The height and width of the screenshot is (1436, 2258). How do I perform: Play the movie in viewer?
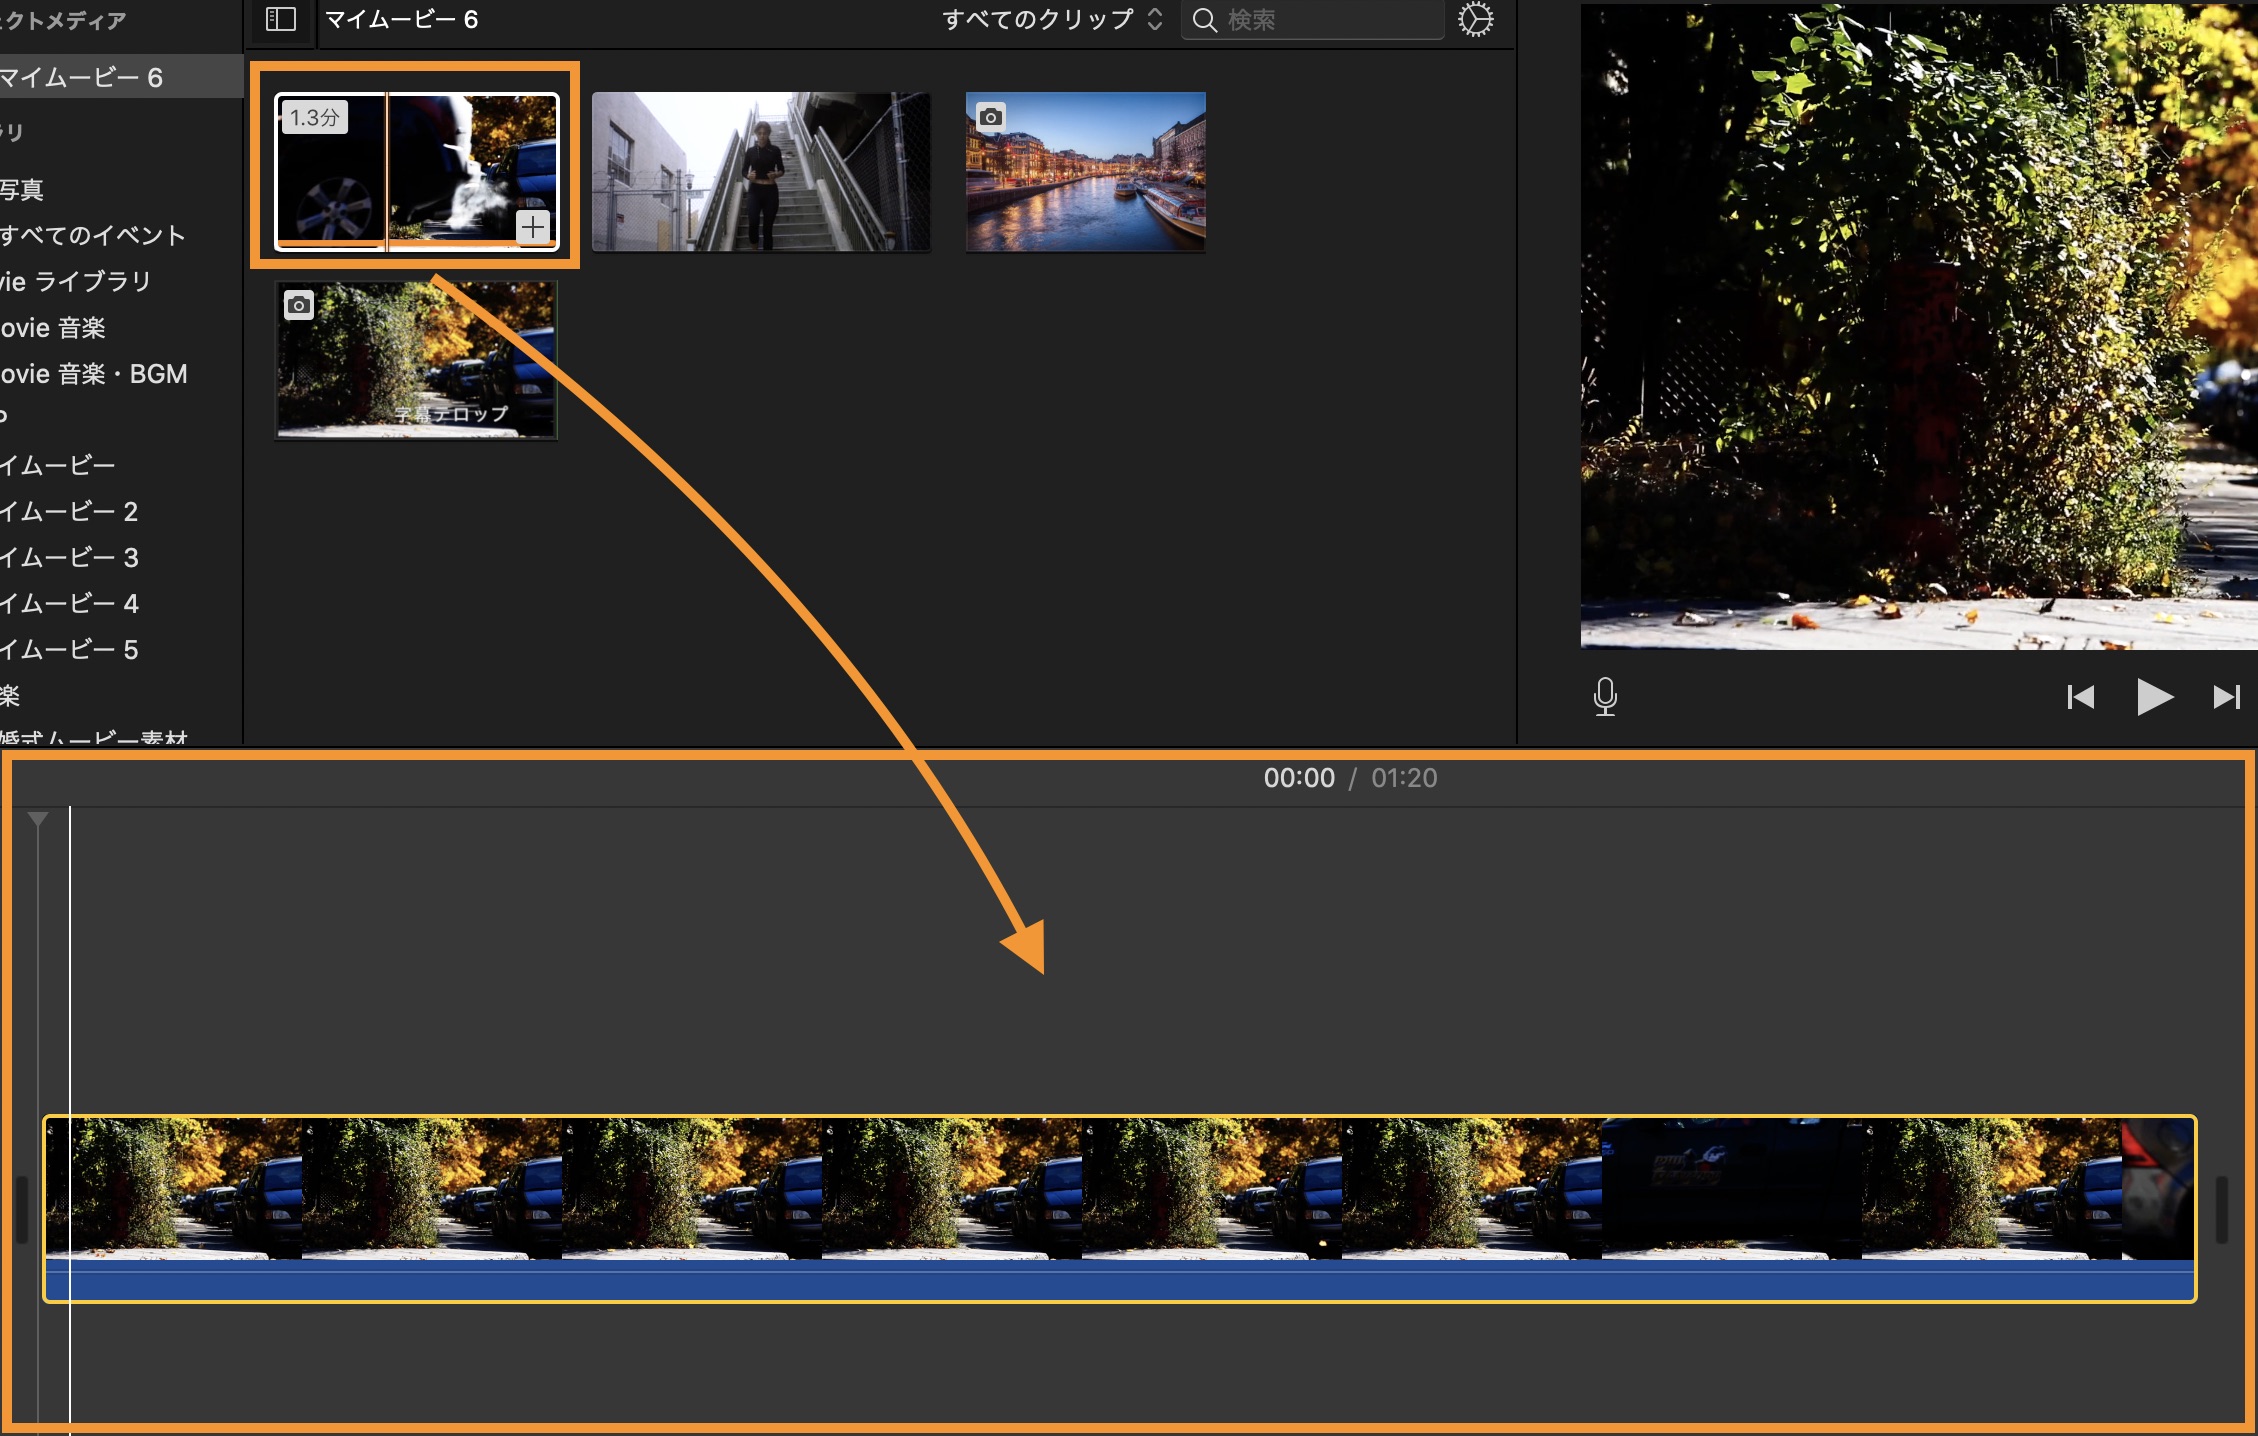(x=2154, y=696)
